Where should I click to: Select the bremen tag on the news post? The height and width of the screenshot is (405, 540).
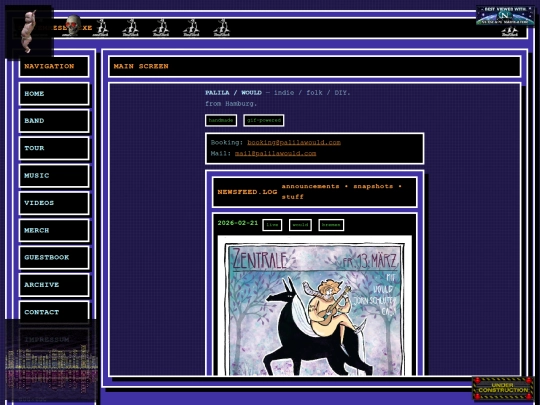[331, 225]
